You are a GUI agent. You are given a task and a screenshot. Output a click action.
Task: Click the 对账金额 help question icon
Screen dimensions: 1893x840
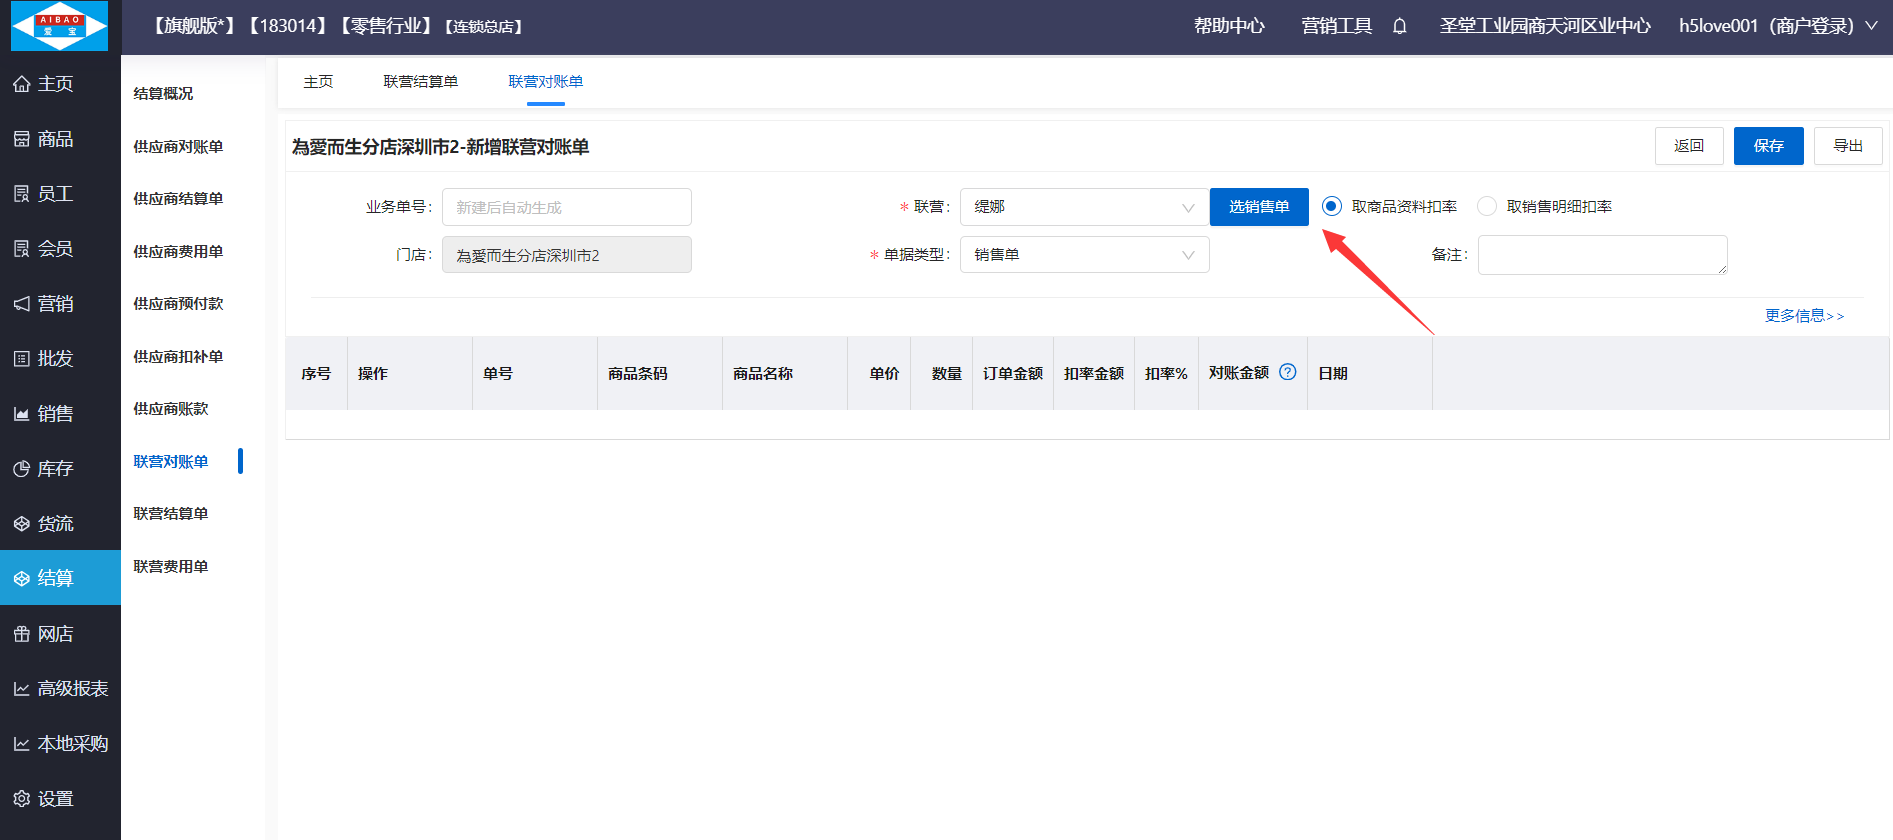pos(1288,372)
